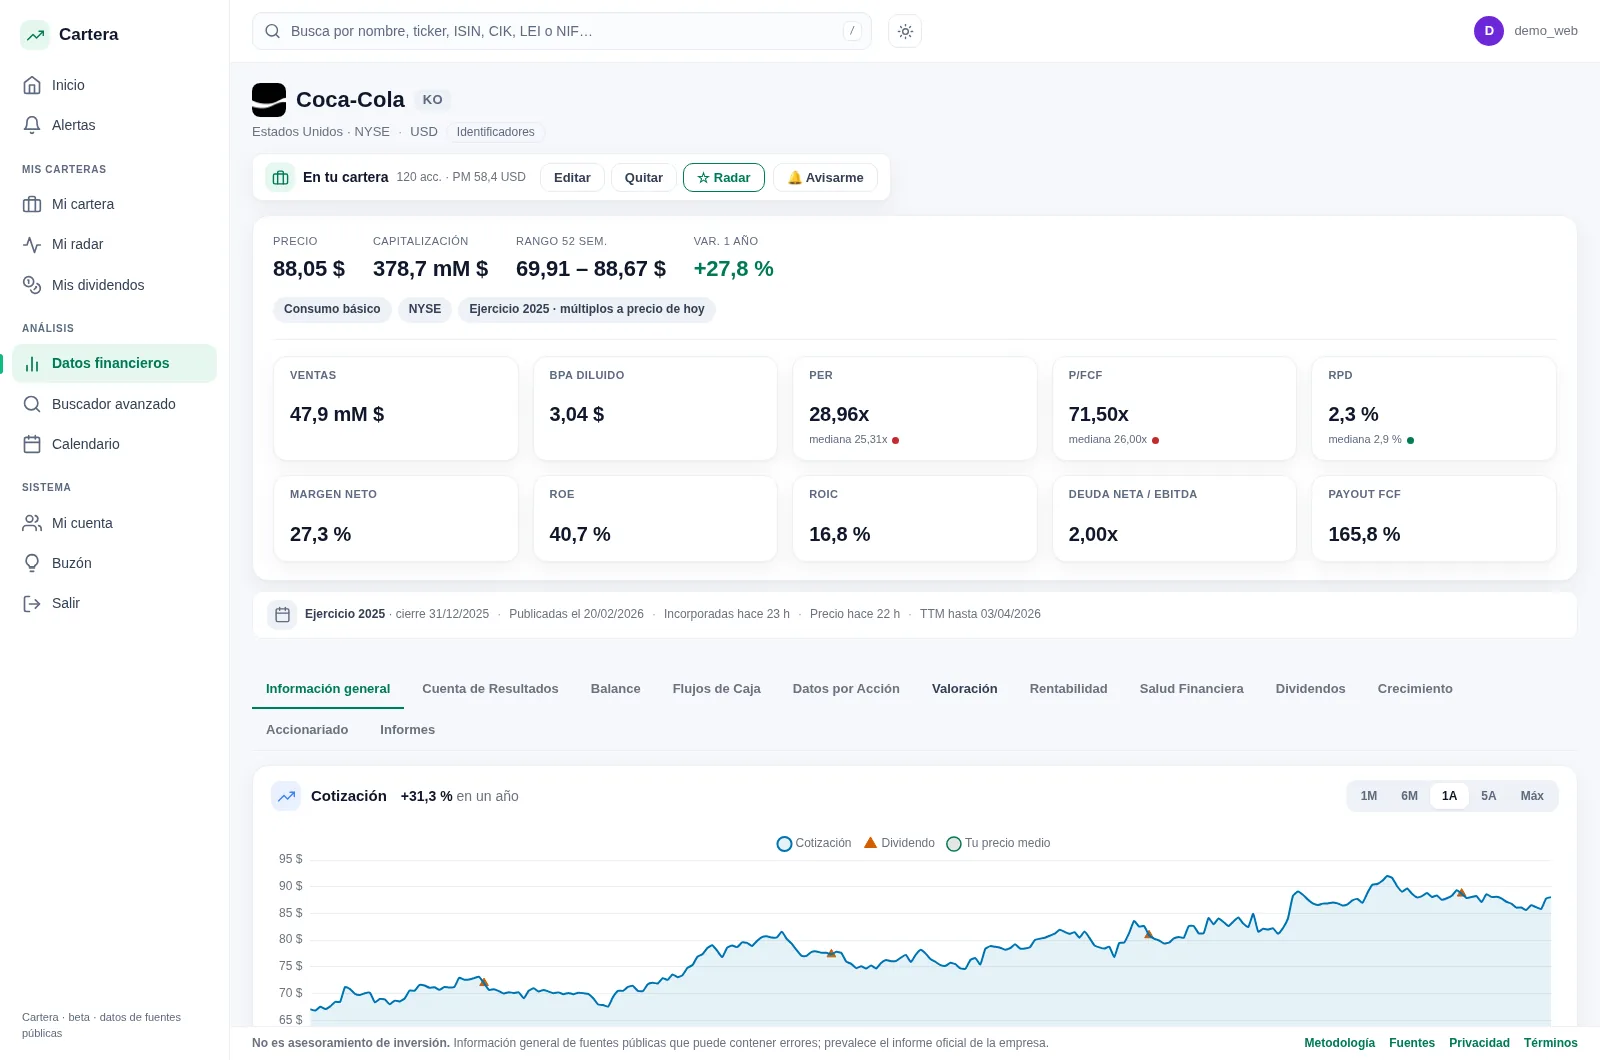Toggle Tu precio medio legend entry
1600x1060 pixels.
click(x=998, y=843)
